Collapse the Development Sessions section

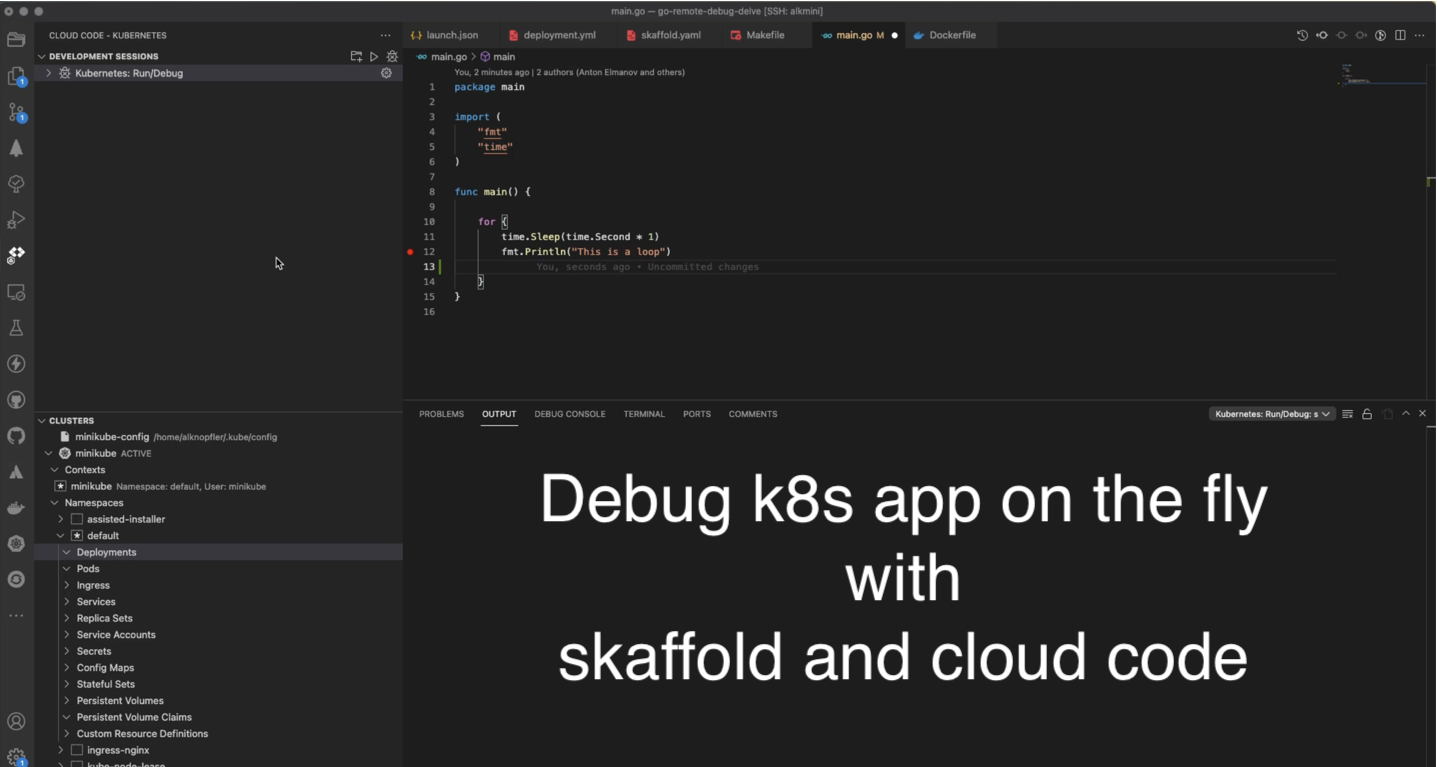point(42,57)
